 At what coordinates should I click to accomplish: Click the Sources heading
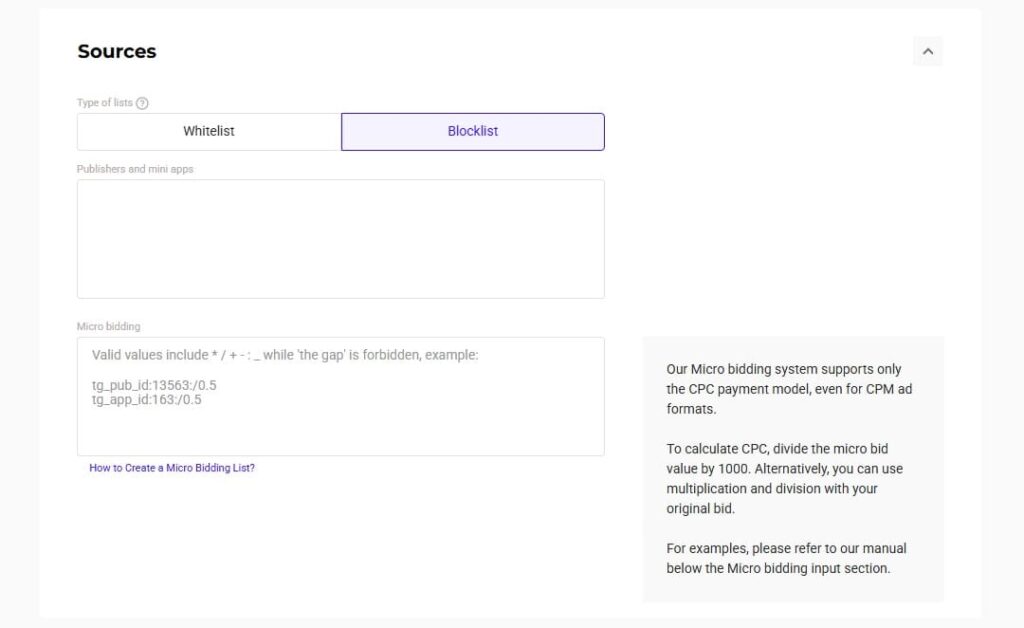pyautogui.click(x=117, y=52)
